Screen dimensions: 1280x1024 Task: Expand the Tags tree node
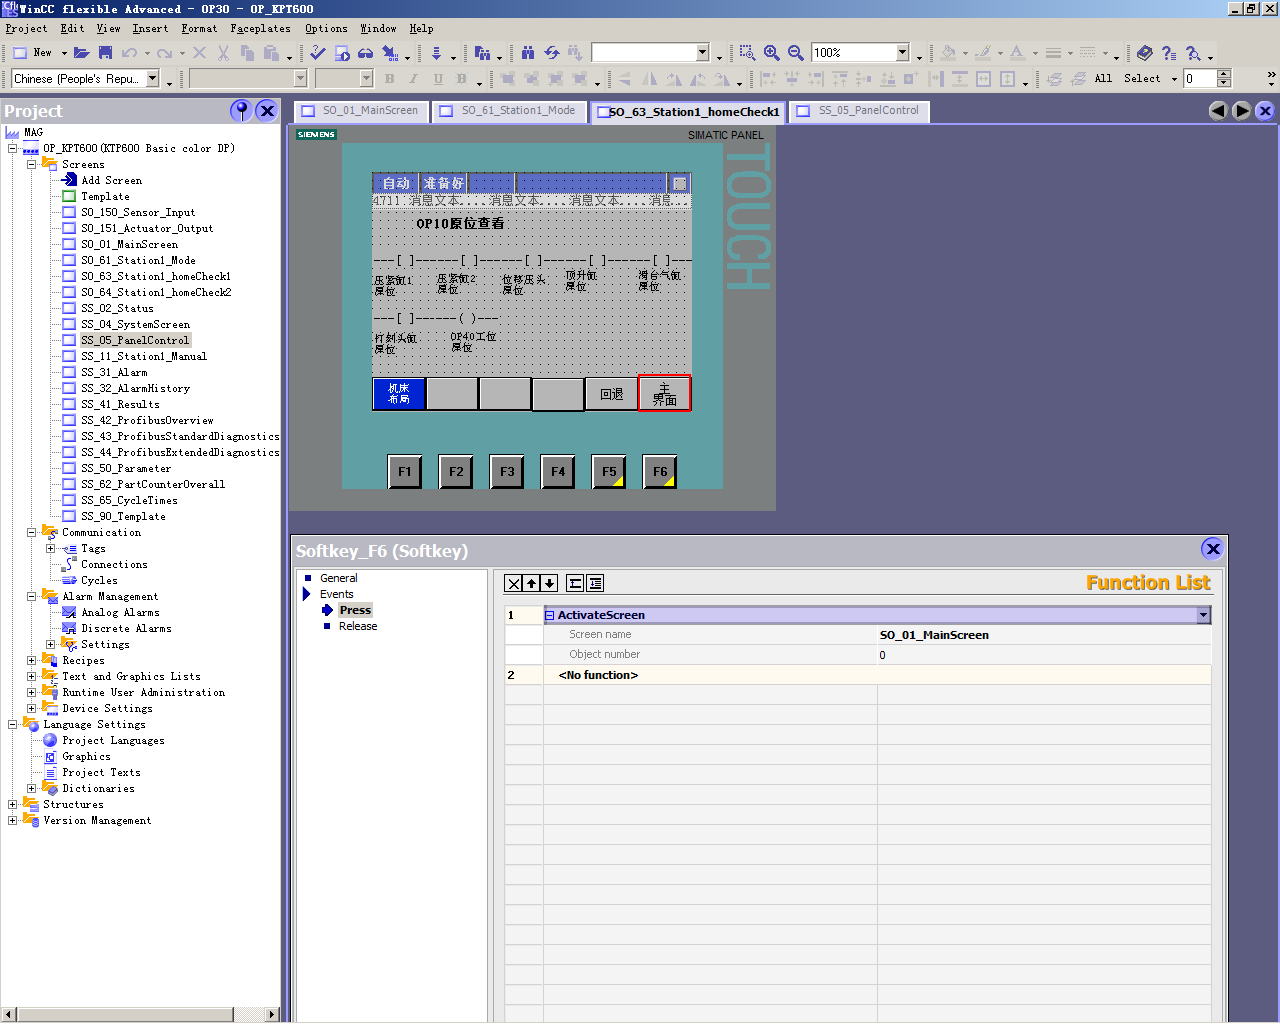pyautogui.click(x=50, y=548)
